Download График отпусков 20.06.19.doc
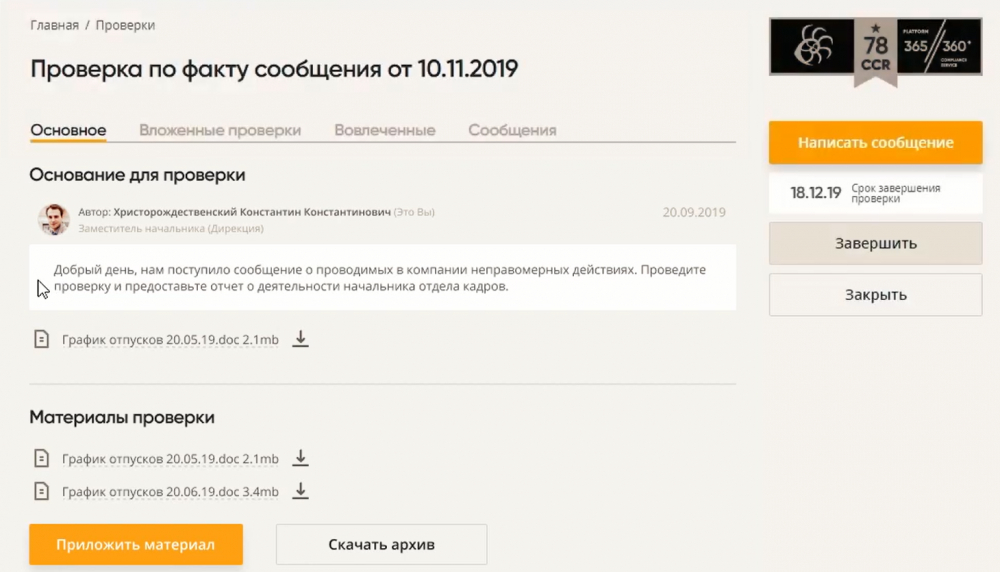The width and height of the screenshot is (1000, 572). pos(300,491)
